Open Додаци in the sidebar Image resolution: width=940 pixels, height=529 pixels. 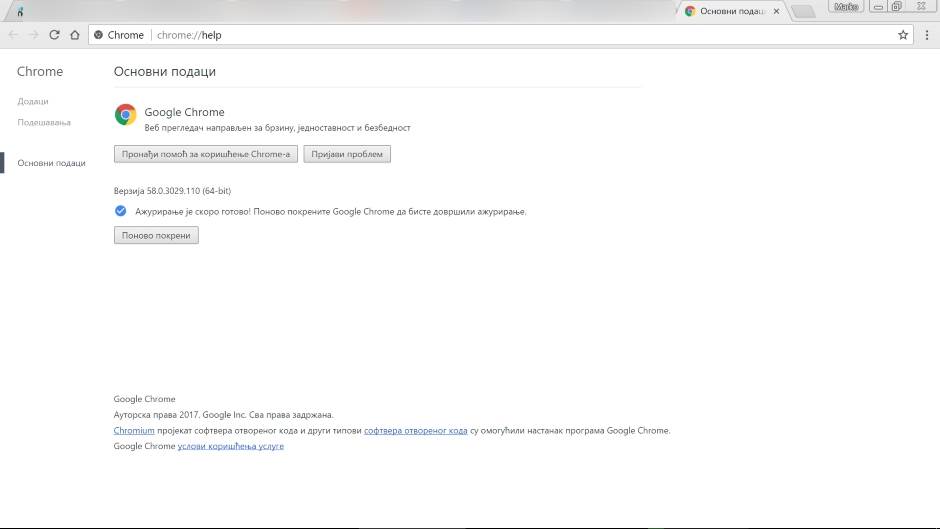tap(33, 101)
